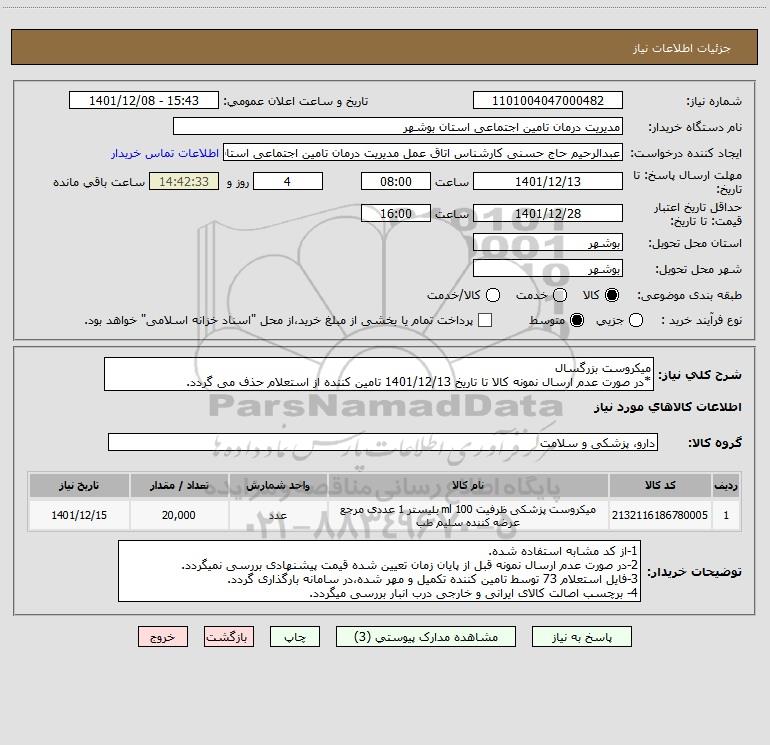Click the remaining time countdown 14:42:33

coord(184,181)
